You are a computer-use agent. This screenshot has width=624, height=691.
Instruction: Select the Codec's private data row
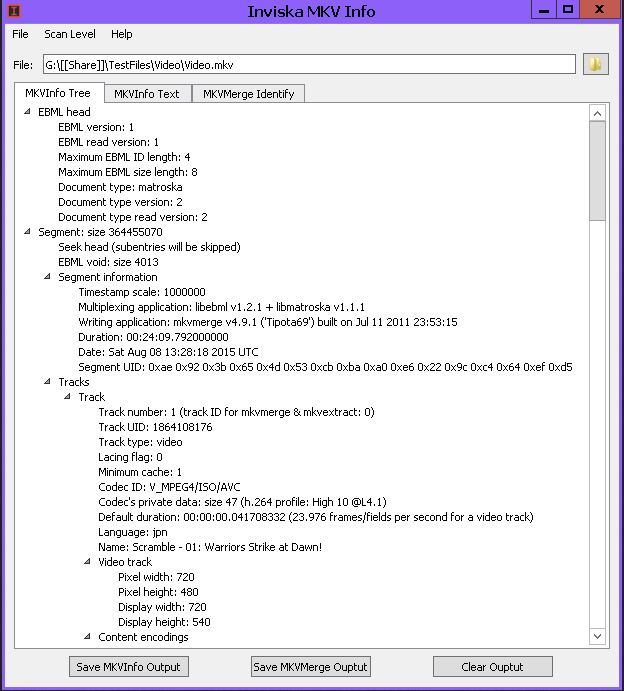tap(242, 502)
